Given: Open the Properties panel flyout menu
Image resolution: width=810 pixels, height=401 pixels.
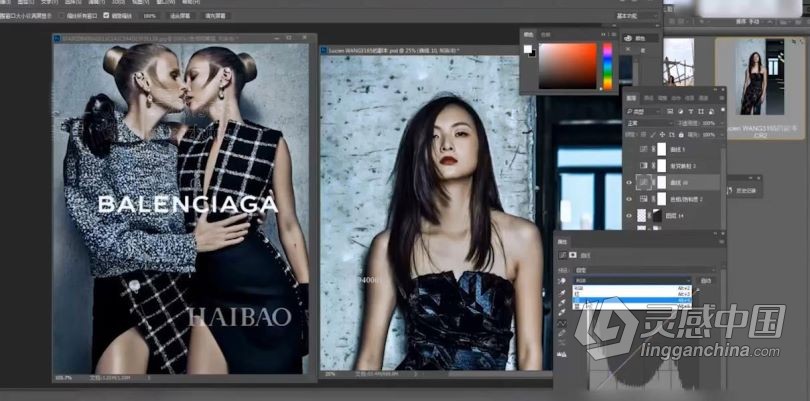Looking at the screenshot, I should pos(722,242).
